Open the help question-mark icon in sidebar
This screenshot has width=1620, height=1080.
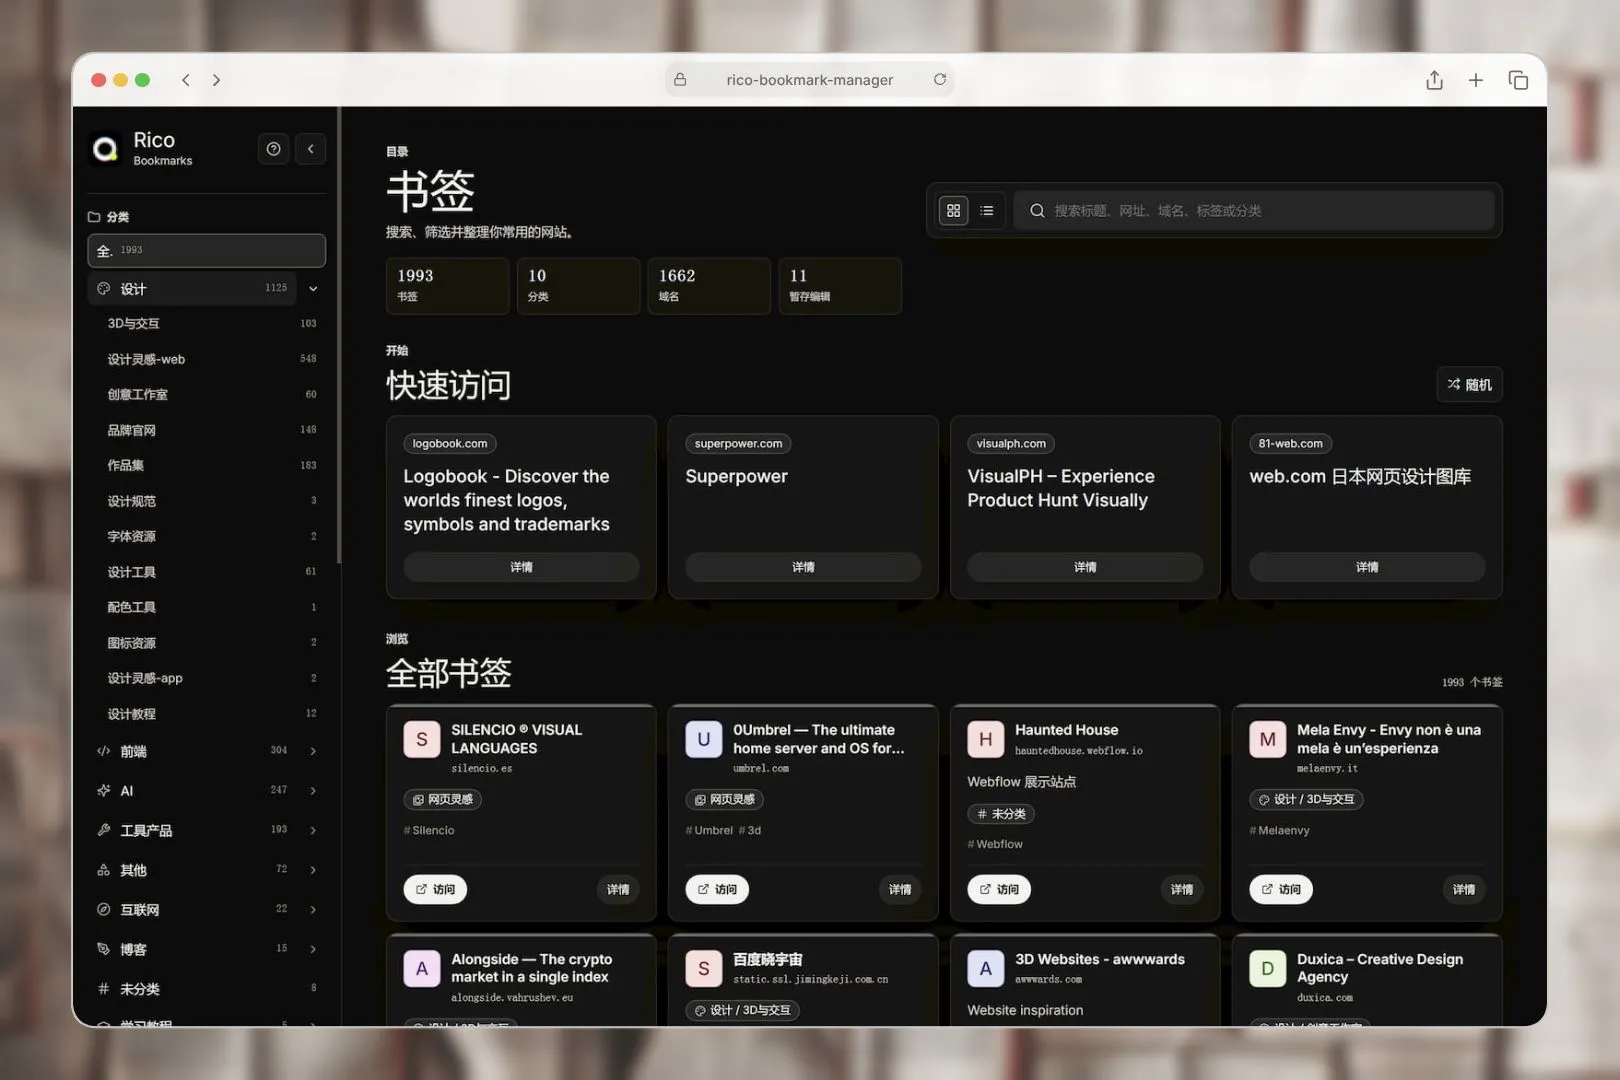click(273, 149)
